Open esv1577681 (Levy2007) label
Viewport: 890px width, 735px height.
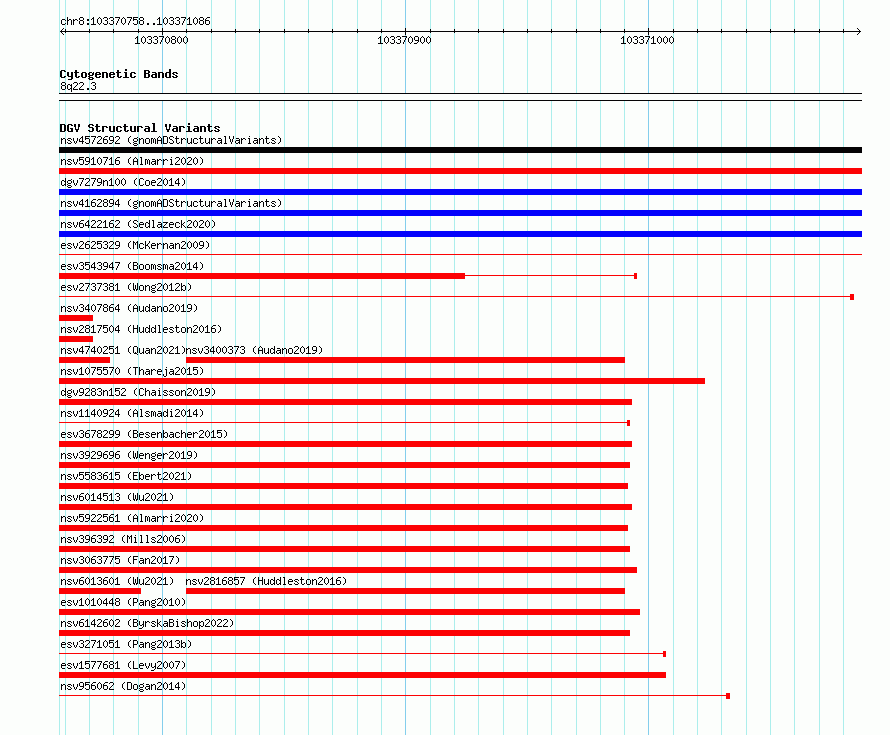pyautogui.click(x=123, y=665)
